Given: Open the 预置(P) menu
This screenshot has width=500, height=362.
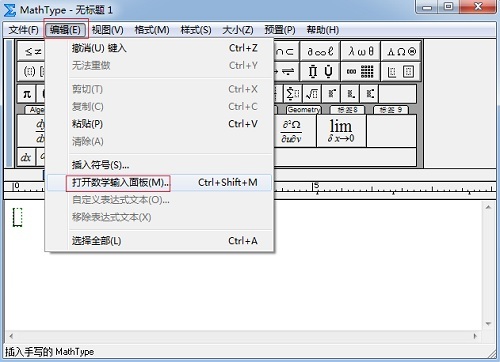Looking at the screenshot, I should [x=280, y=30].
